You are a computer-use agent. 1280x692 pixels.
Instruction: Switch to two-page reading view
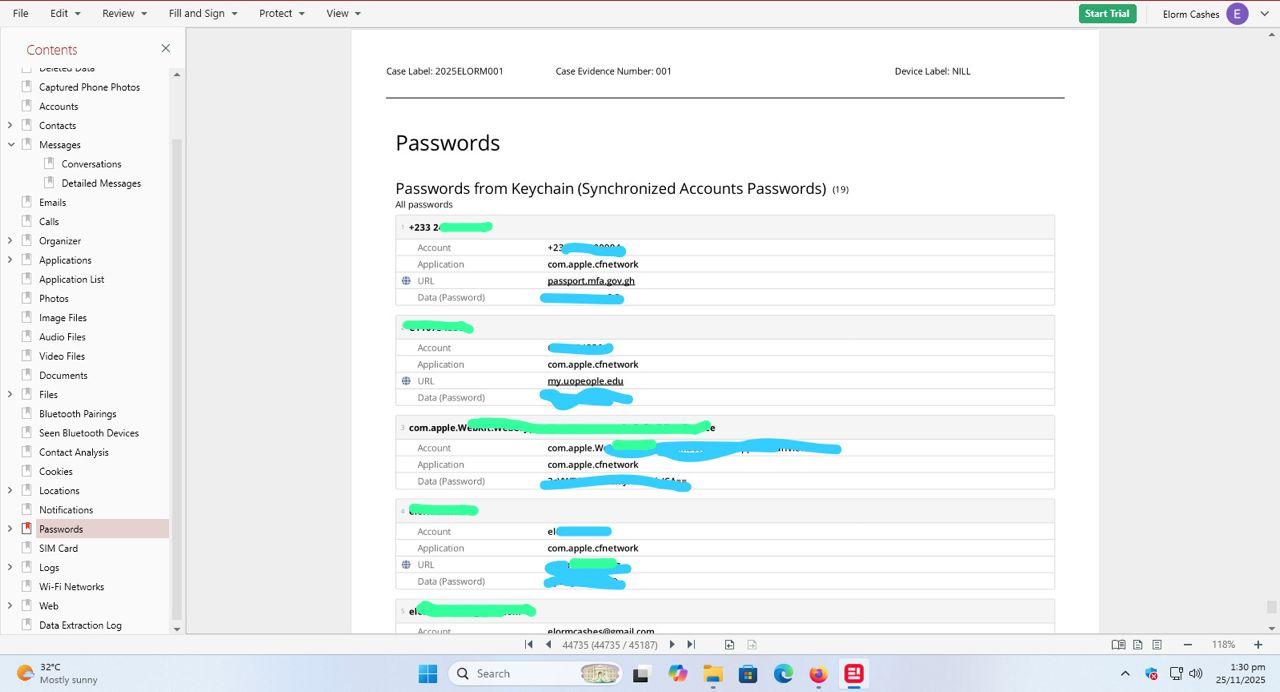click(x=1119, y=645)
